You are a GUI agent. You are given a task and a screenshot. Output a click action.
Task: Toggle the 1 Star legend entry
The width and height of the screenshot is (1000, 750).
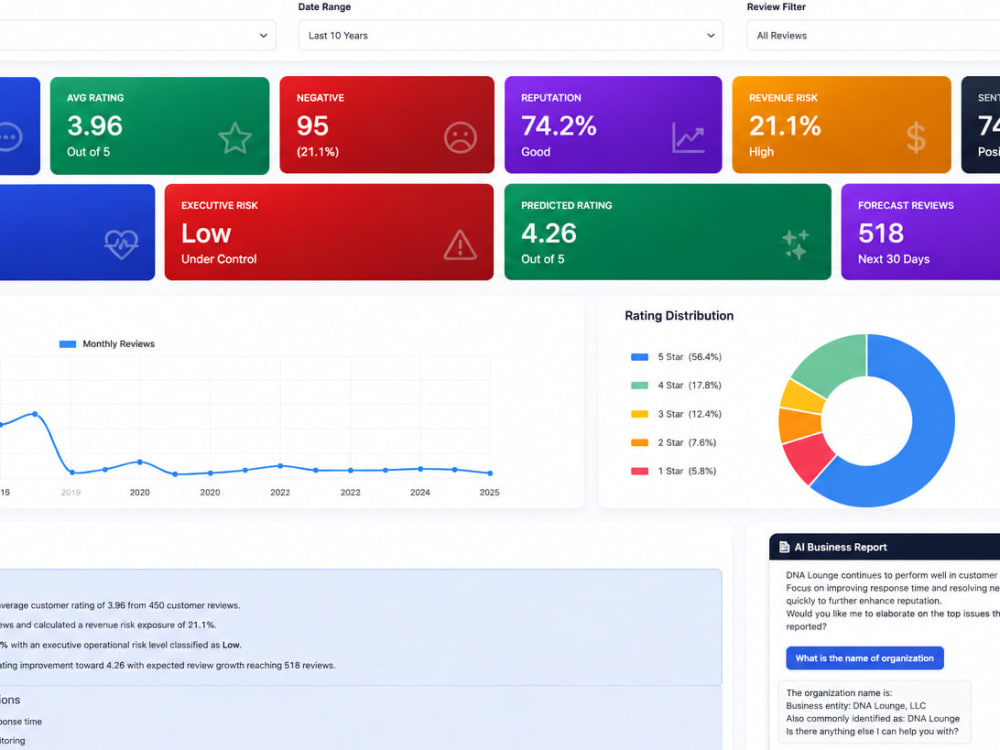pyautogui.click(x=673, y=471)
